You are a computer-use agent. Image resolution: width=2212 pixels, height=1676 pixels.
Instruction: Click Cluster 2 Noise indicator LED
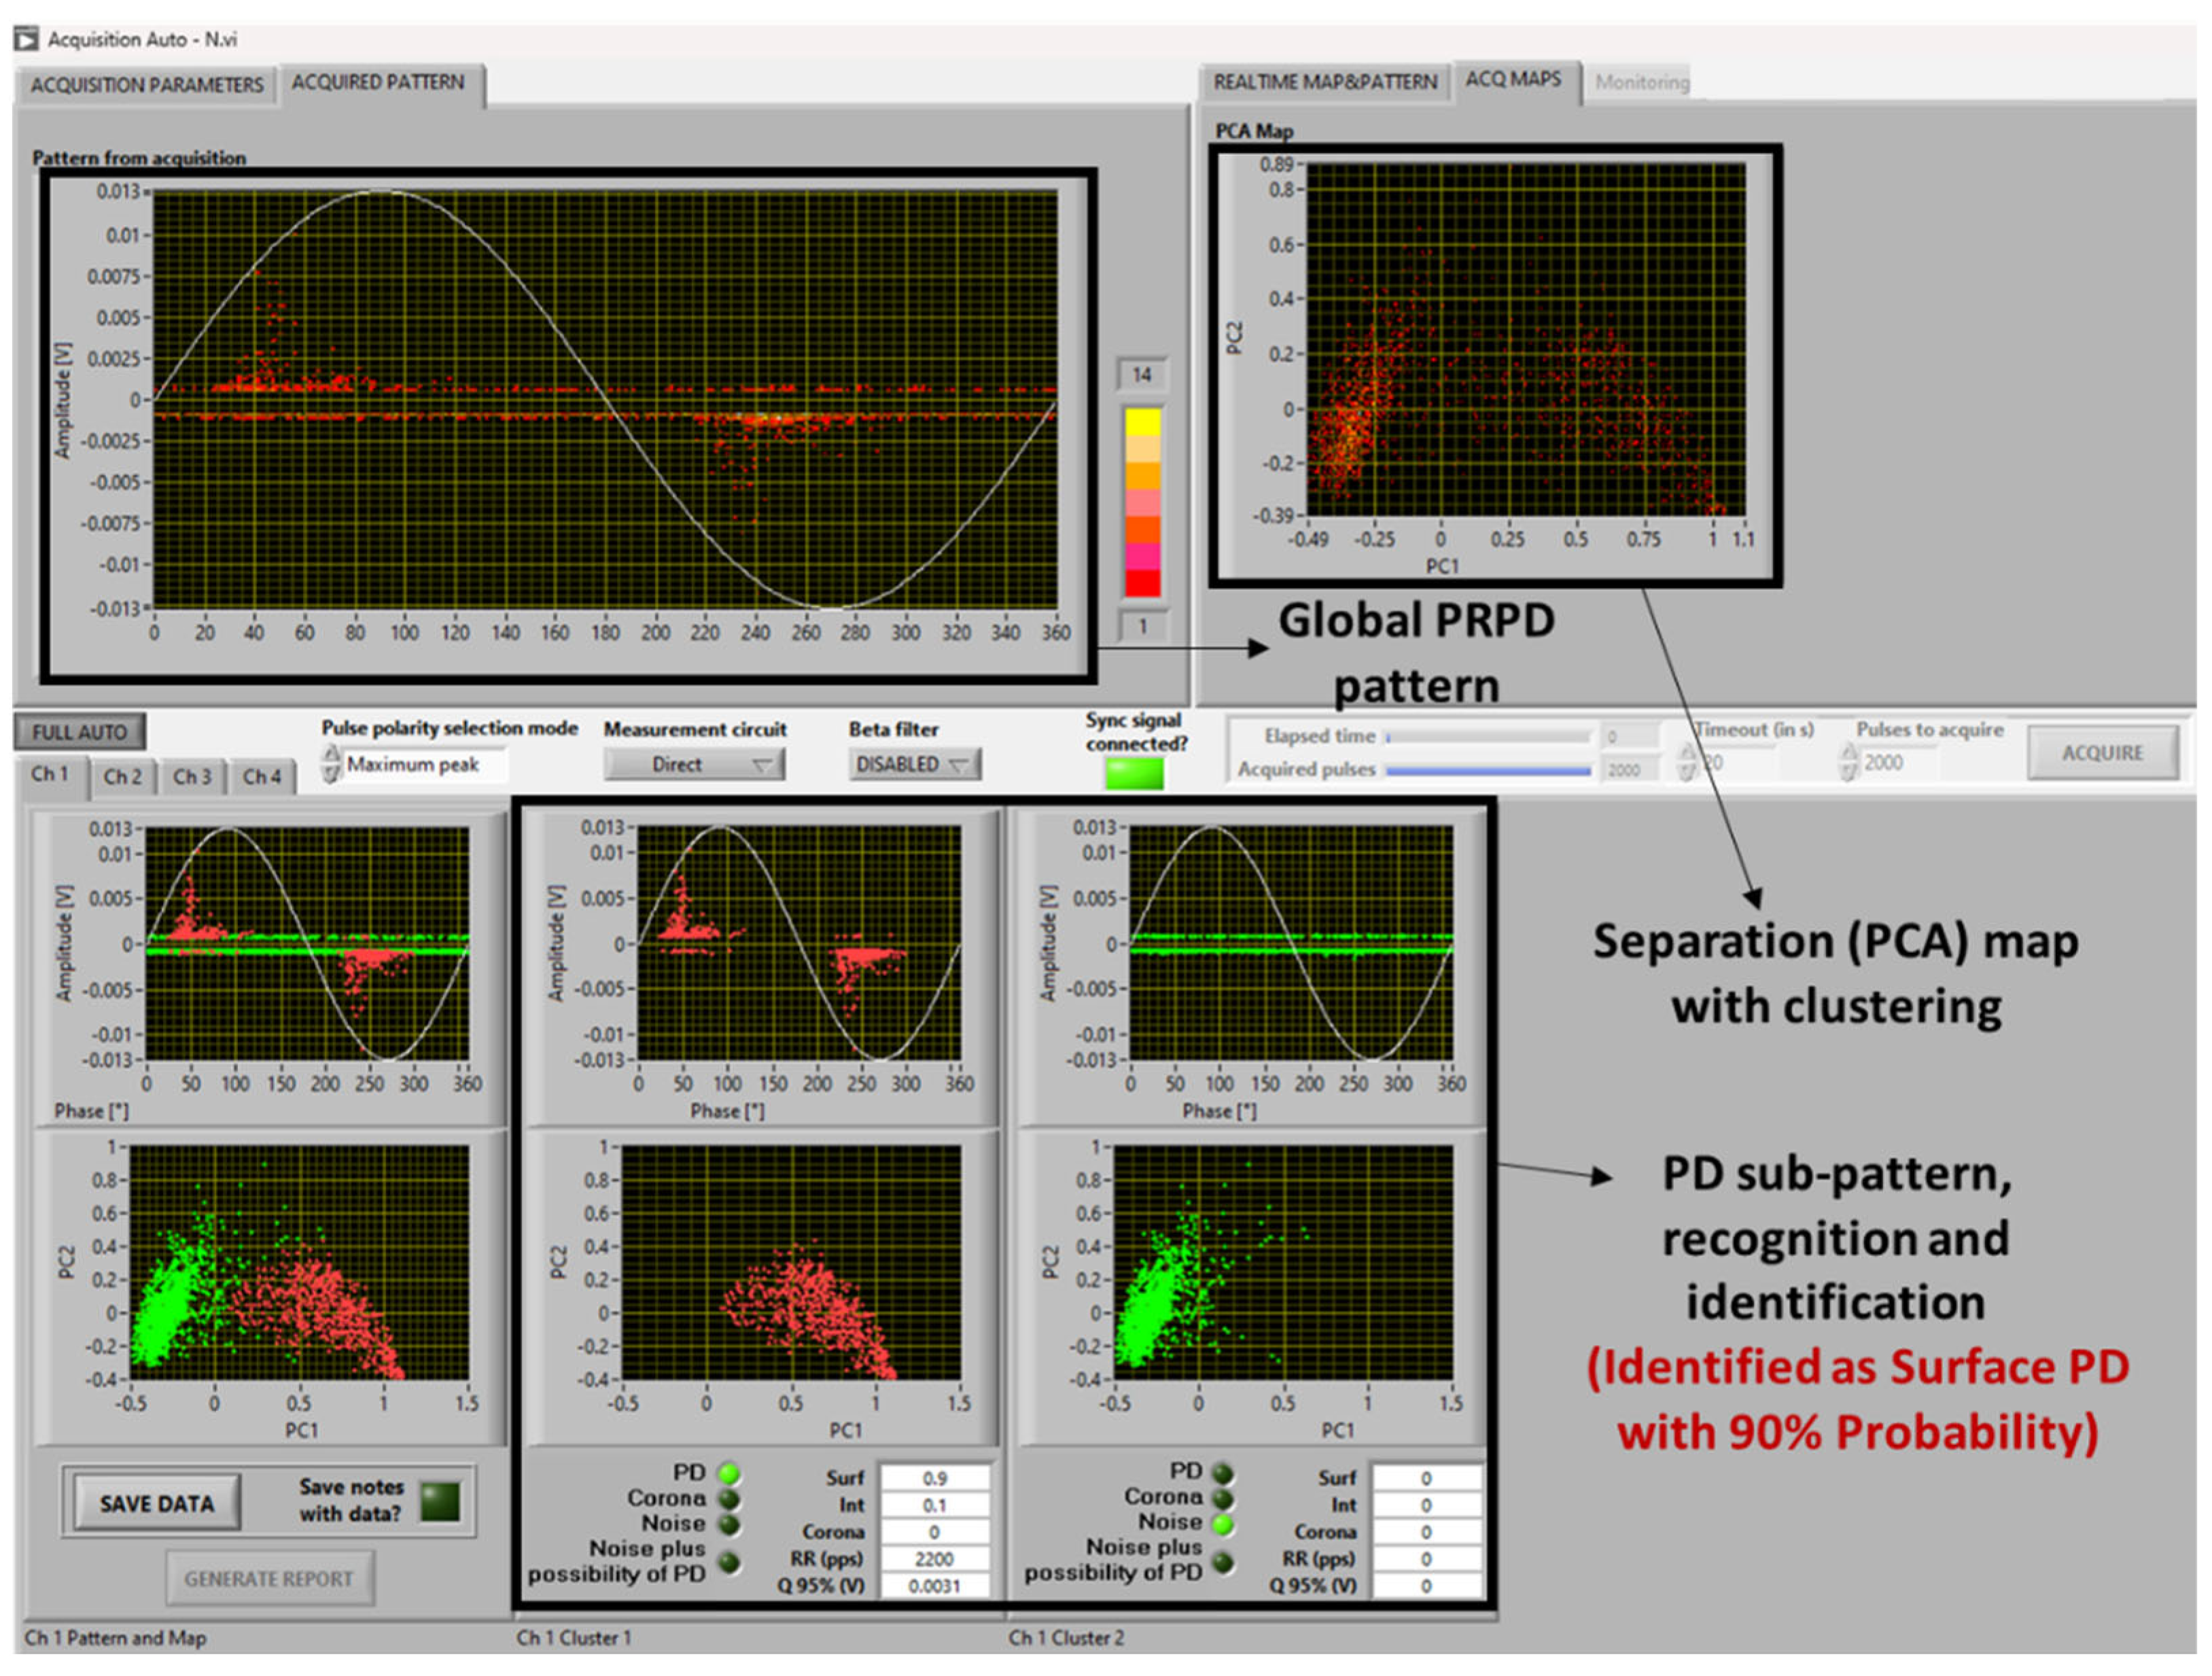1222,1524
